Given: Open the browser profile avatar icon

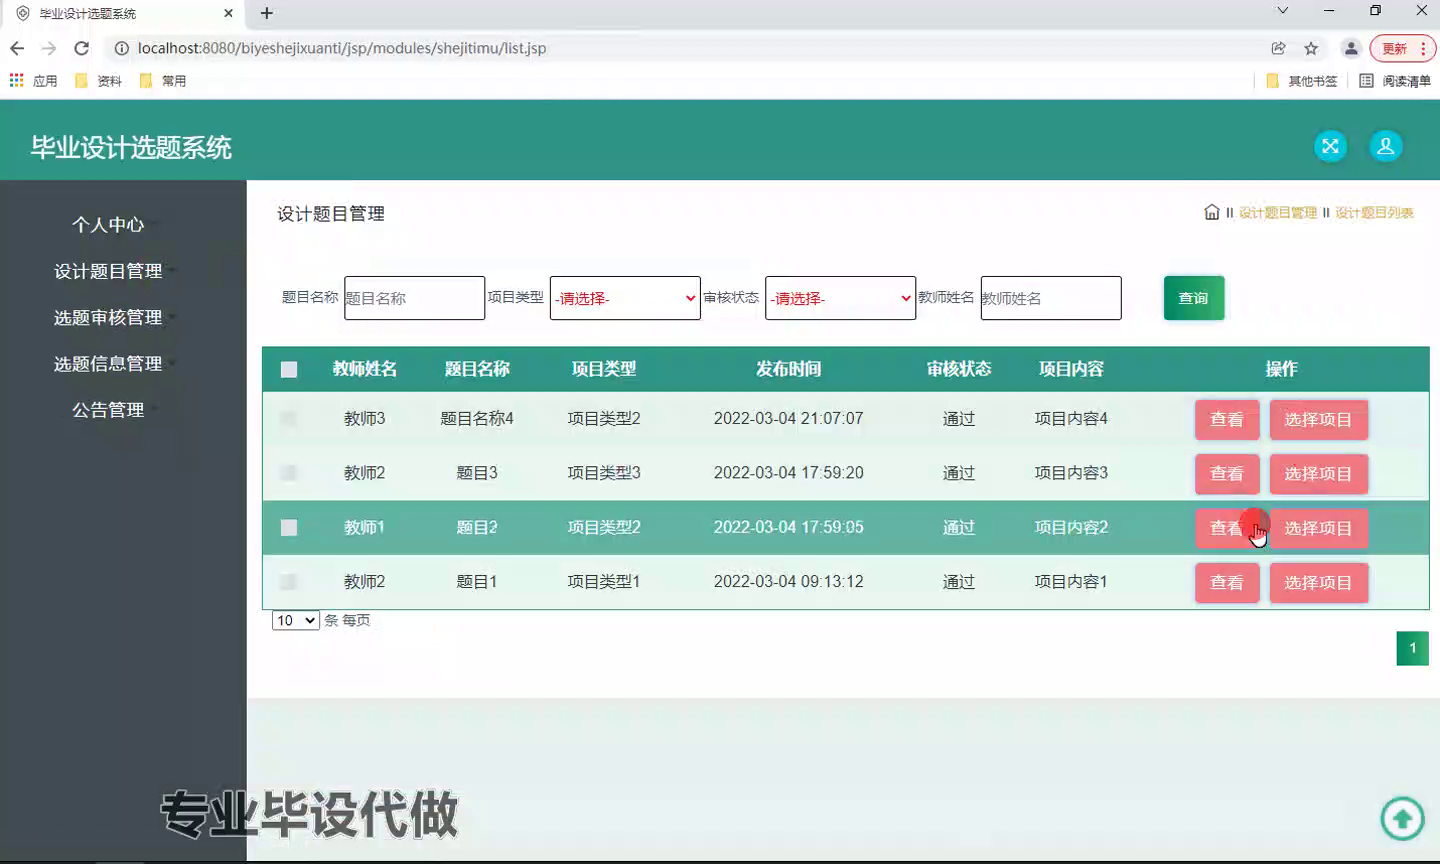Looking at the screenshot, I should click(x=1351, y=48).
